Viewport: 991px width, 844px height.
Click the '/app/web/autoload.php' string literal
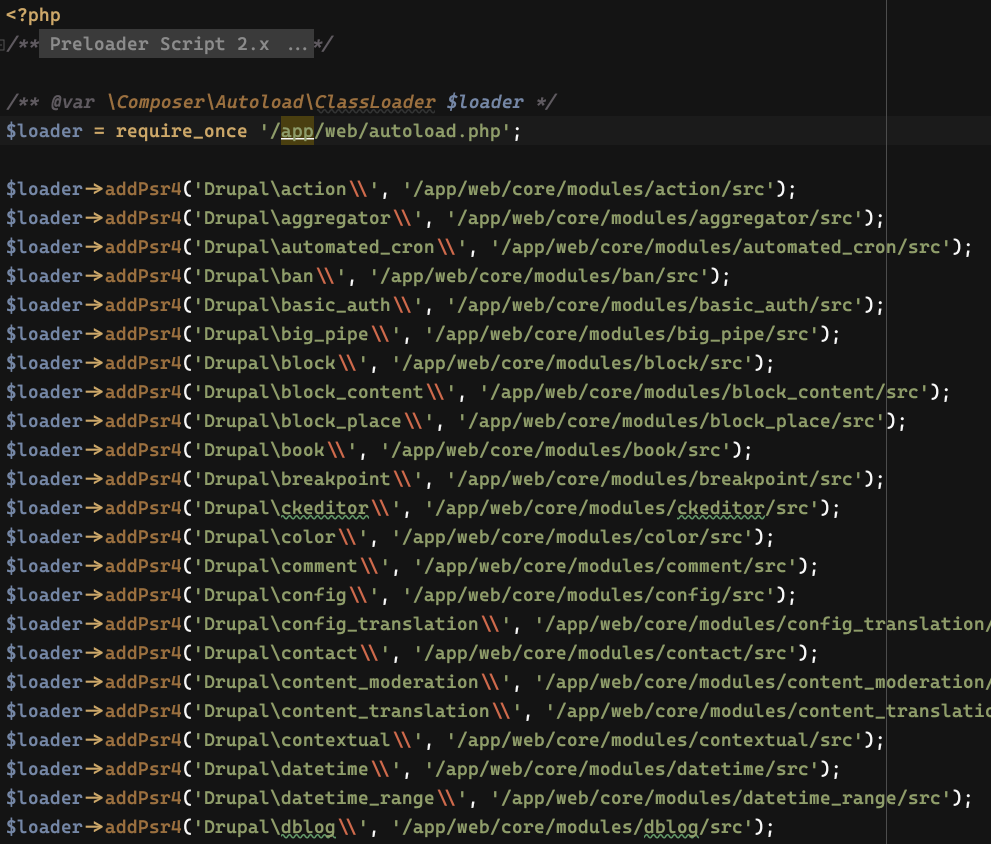tap(390, 131)
